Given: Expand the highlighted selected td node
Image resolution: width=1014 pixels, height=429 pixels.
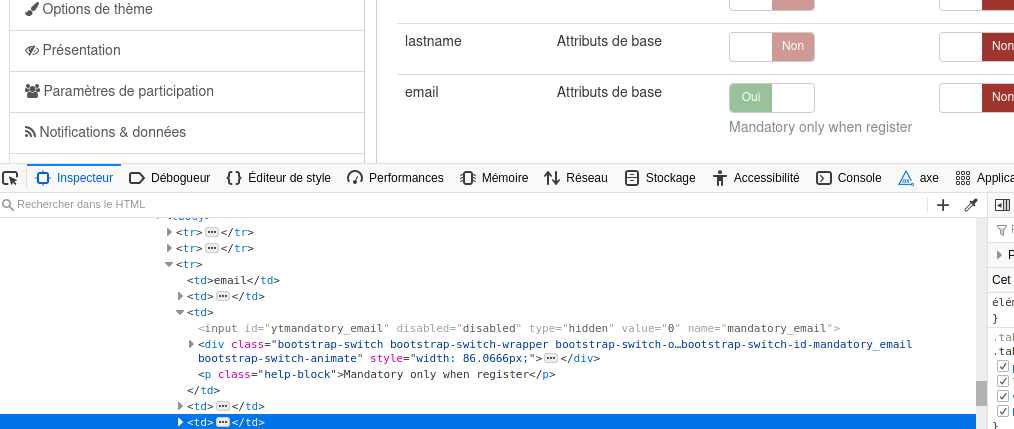Looking at the screenshot, I should tap(180, 422).
